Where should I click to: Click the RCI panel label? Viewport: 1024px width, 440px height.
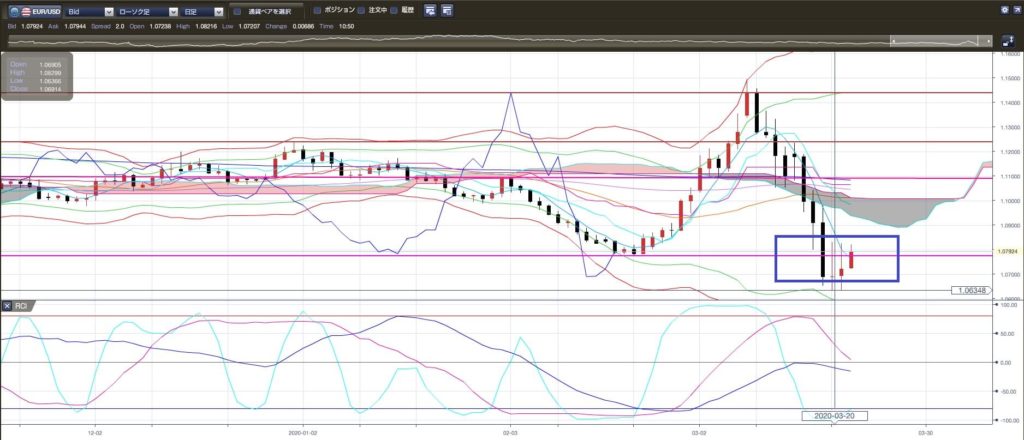[20, 306]
